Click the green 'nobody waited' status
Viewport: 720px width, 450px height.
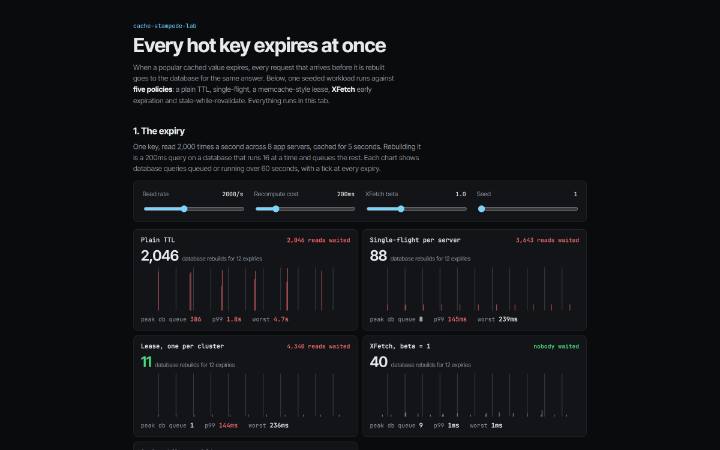click(x=556, y=346)
